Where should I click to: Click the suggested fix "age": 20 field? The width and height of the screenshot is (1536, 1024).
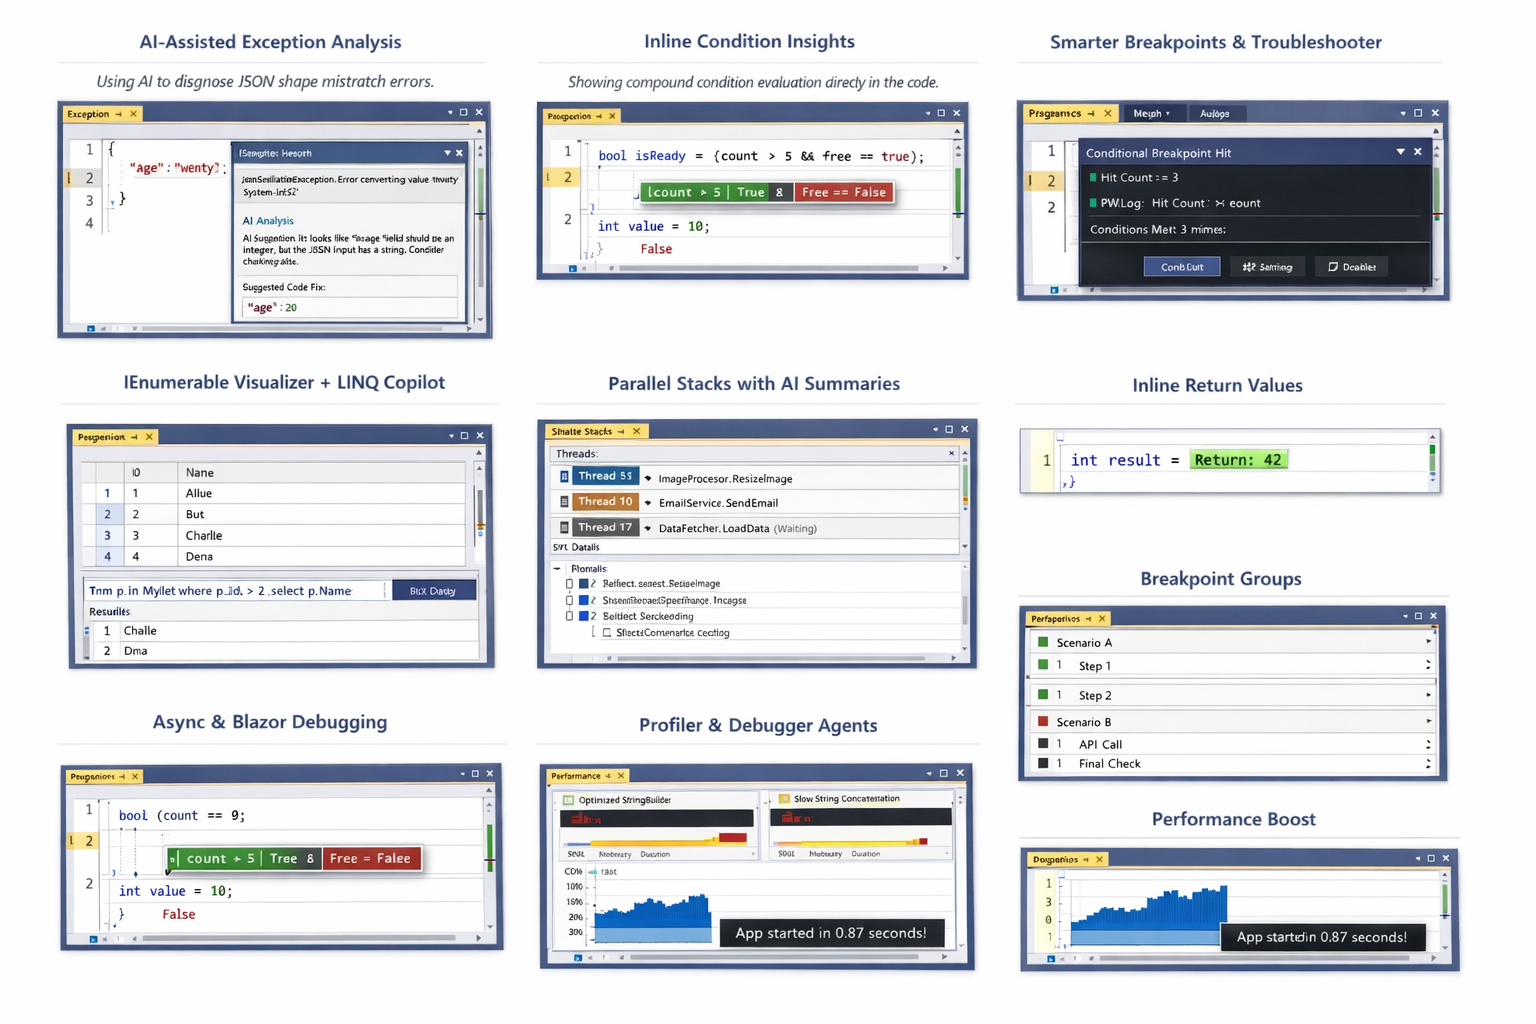(349, 307)
